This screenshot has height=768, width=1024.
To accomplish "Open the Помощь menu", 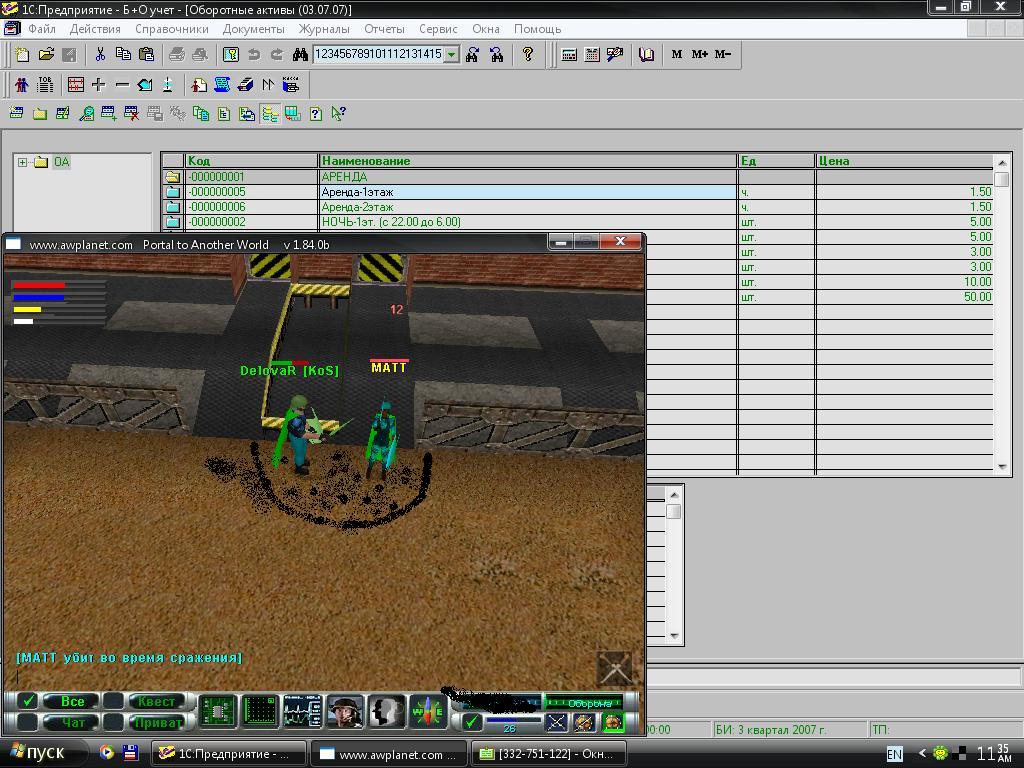I will pyautogui.click(x=537, y=29).
